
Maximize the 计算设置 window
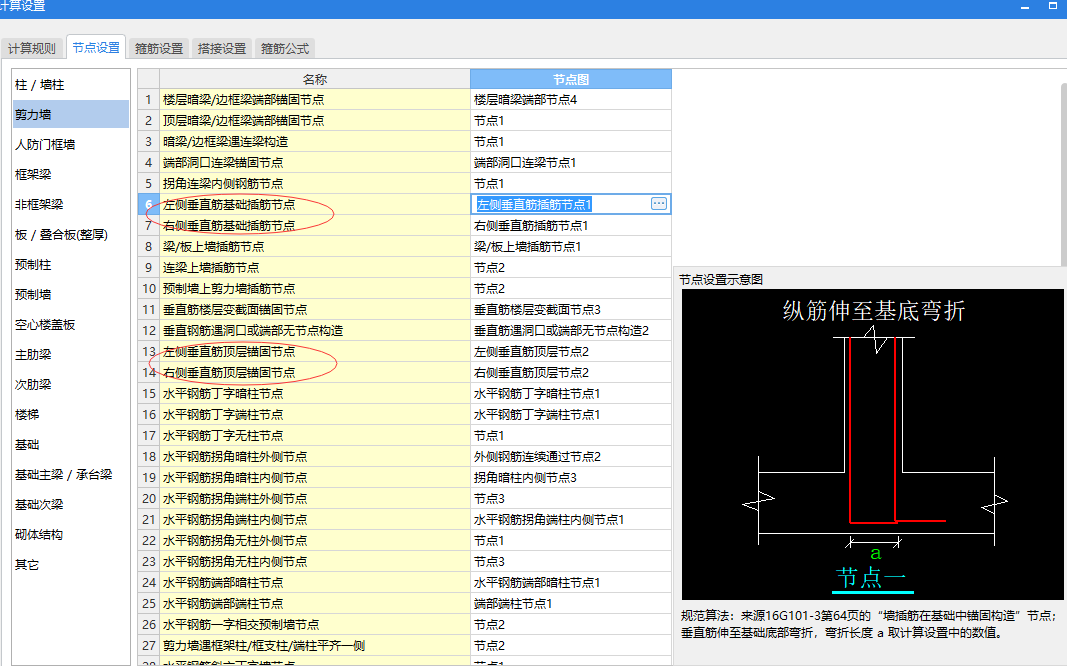[x=1052, y=5]
